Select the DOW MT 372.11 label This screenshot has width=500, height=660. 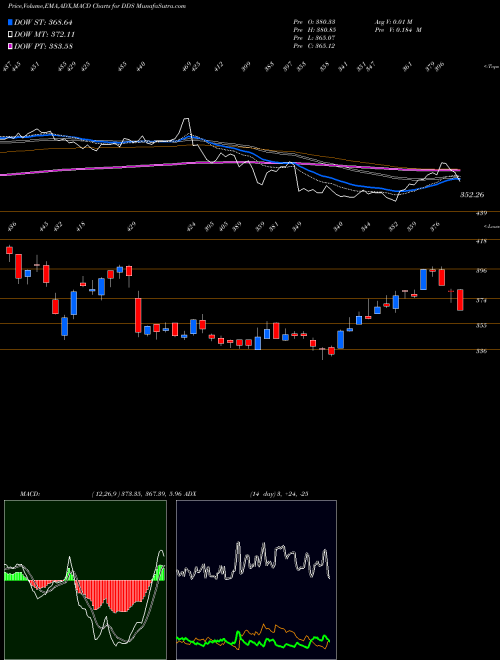pos(44,35)
